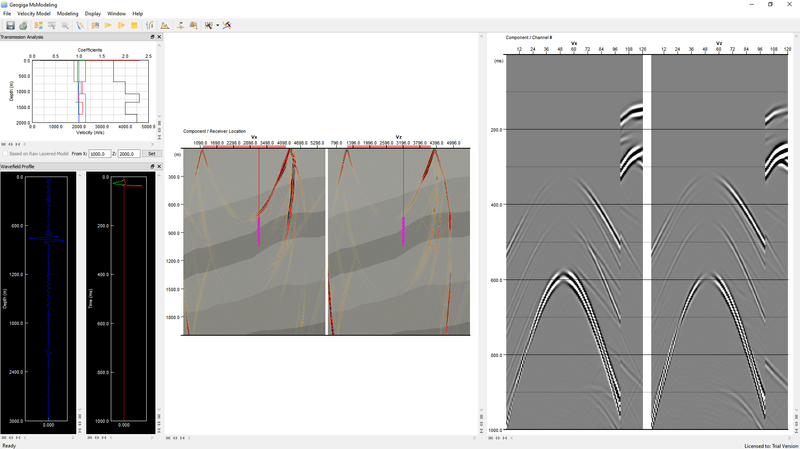Close the Wavefield Profile panel
This screenshot has width=800, height=449.
159,166
